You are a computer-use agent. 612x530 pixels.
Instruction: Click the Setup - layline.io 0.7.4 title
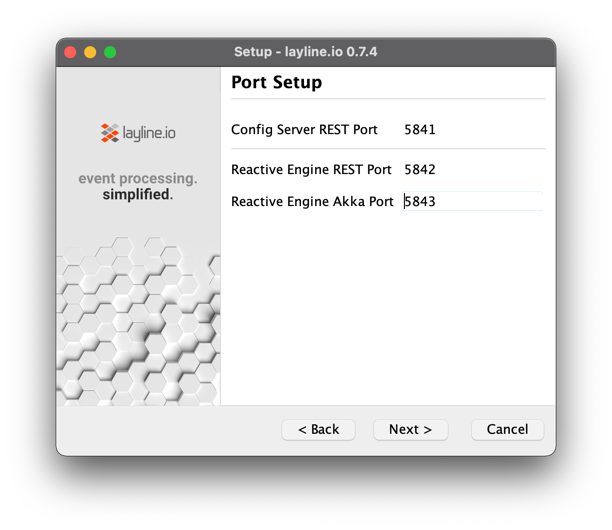[306, 52]
